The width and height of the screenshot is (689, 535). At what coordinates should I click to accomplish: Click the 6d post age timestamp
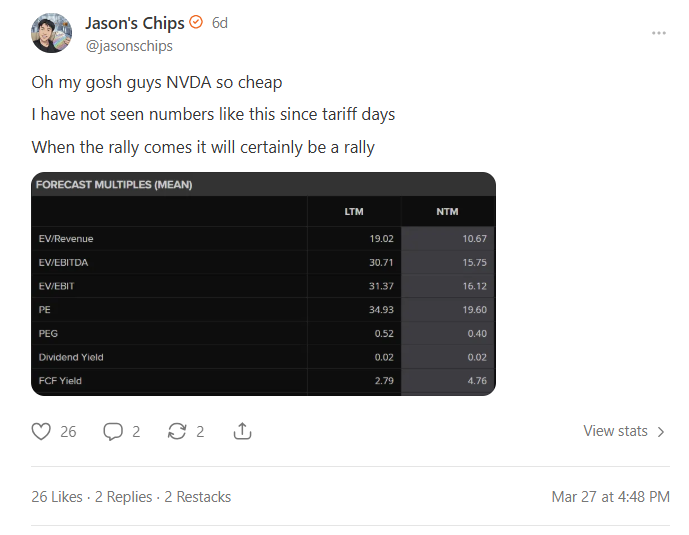(x=220, y=23)
